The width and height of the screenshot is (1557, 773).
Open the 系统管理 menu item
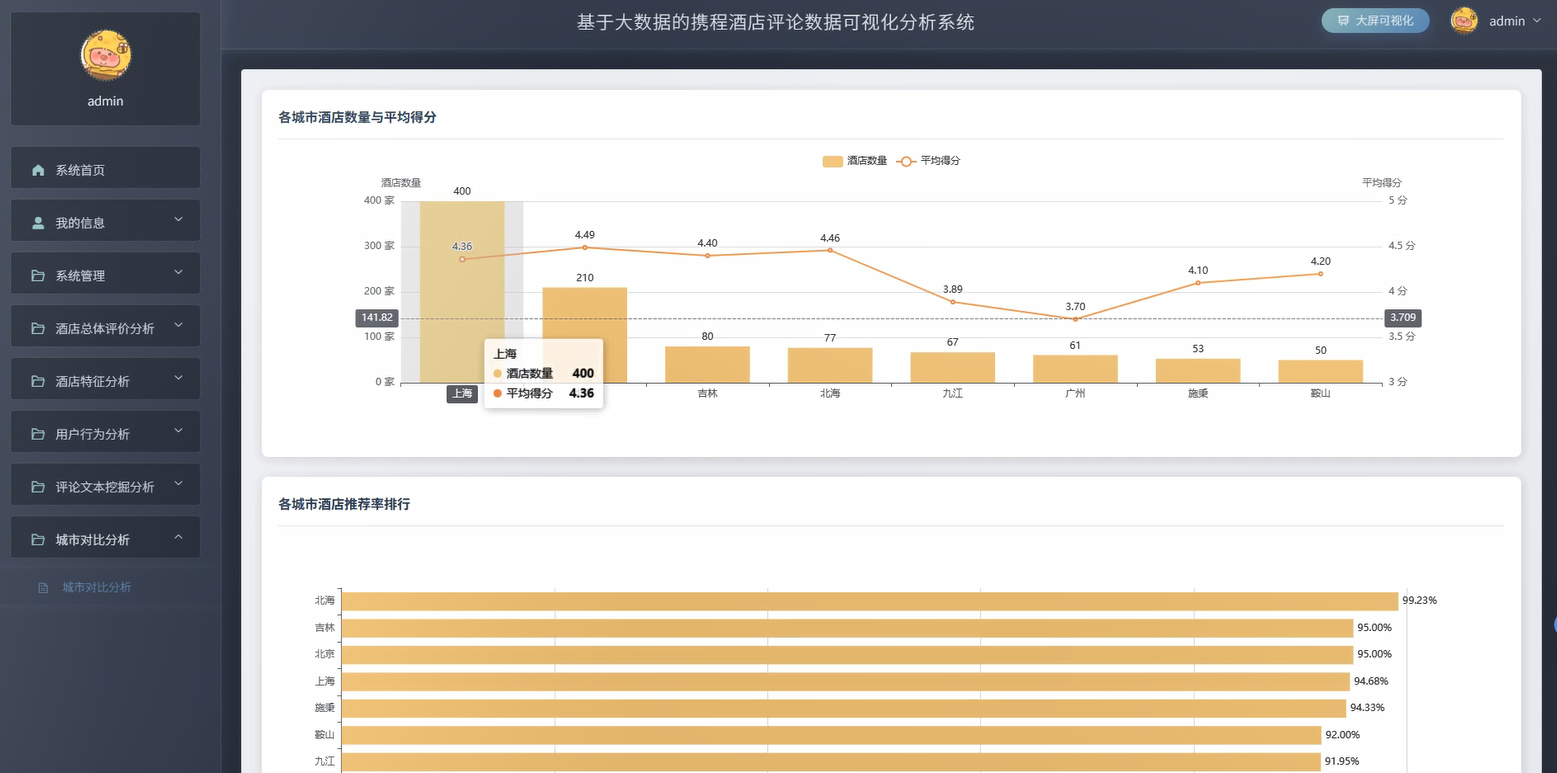point(105,274)
